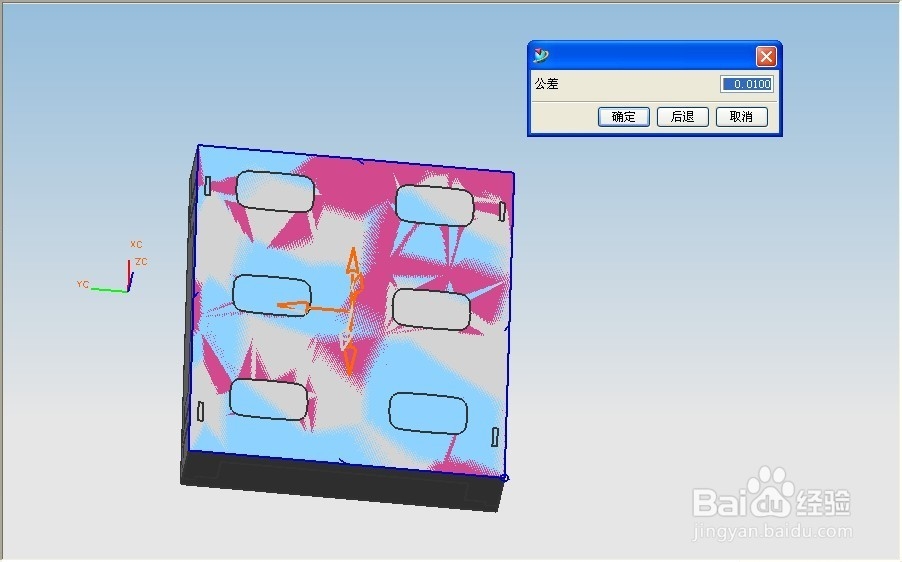Click the 公差 label text
Viewport: 902px width, 562px height.
(x=546, y=84)
